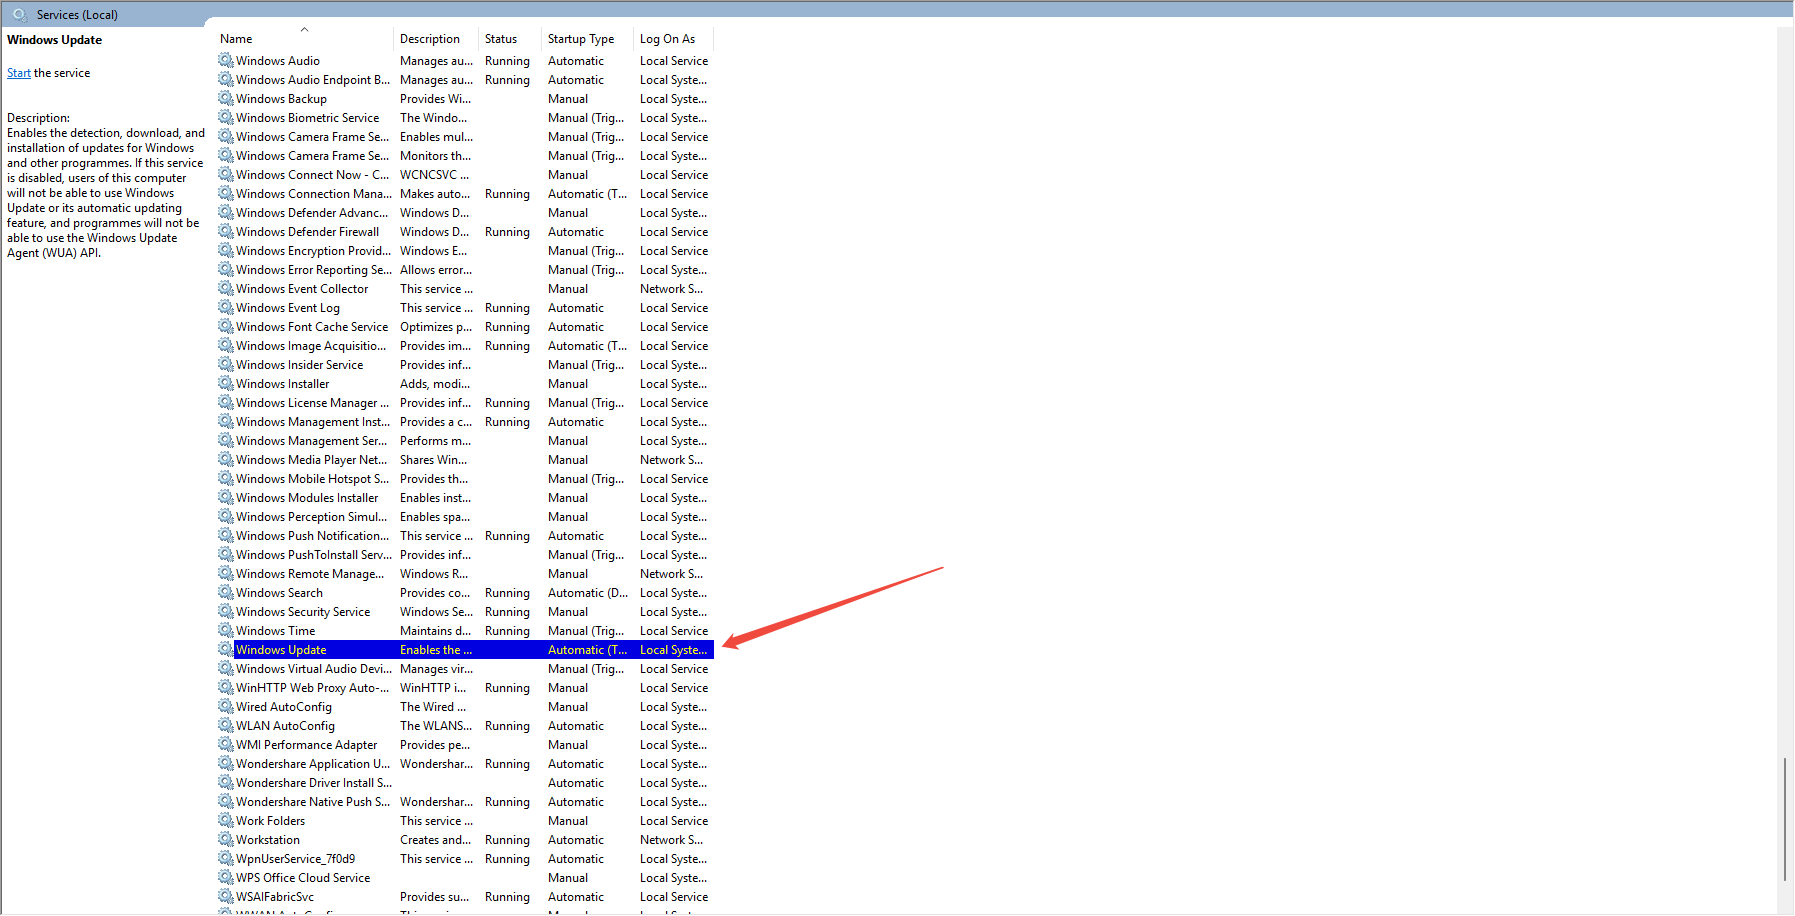Image resolution: width=1795 pixels, height=916 pixels.
Task: Click the Description column header
Action: (430, 39)
